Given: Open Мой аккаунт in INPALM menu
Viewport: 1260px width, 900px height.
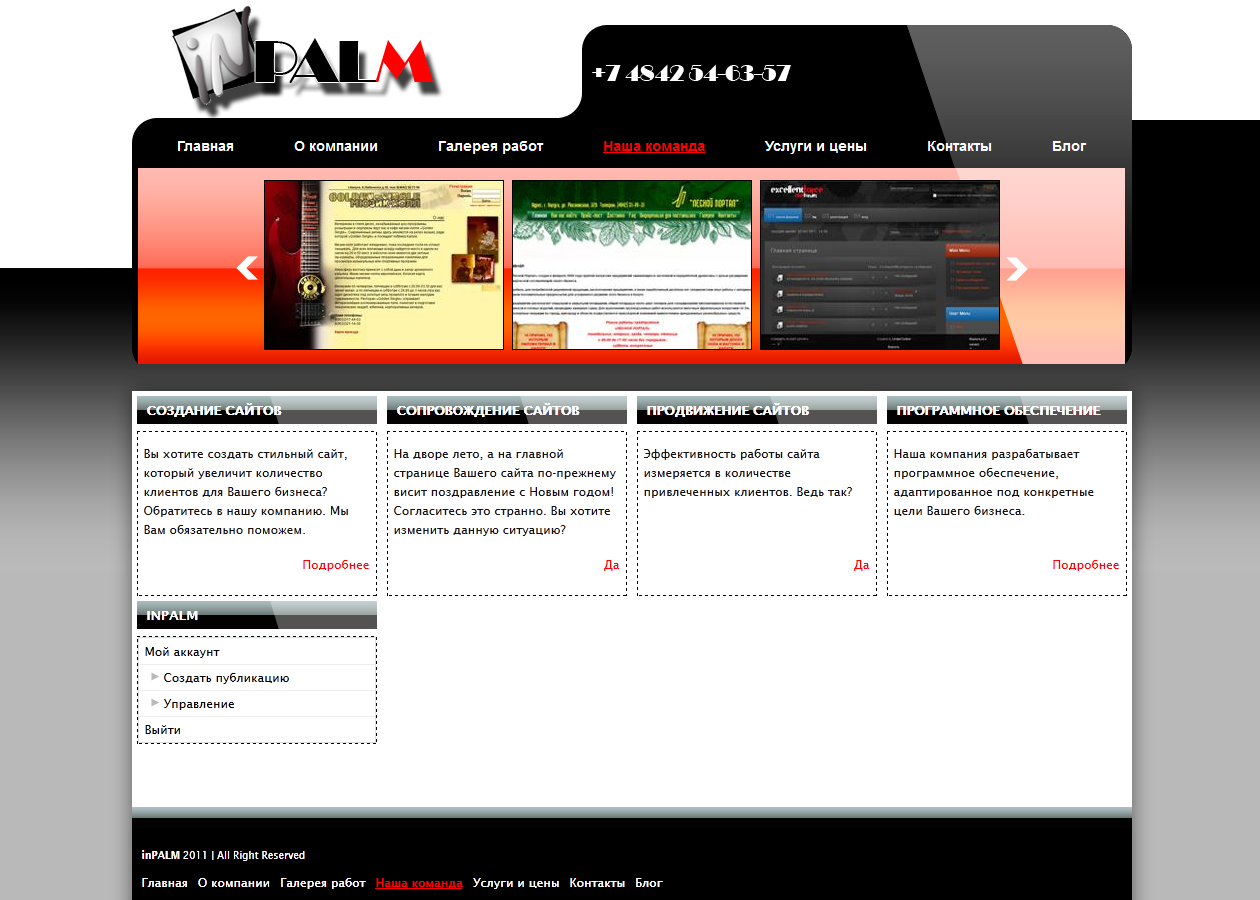Looking at the screenshot, I should tap(182, 652).
